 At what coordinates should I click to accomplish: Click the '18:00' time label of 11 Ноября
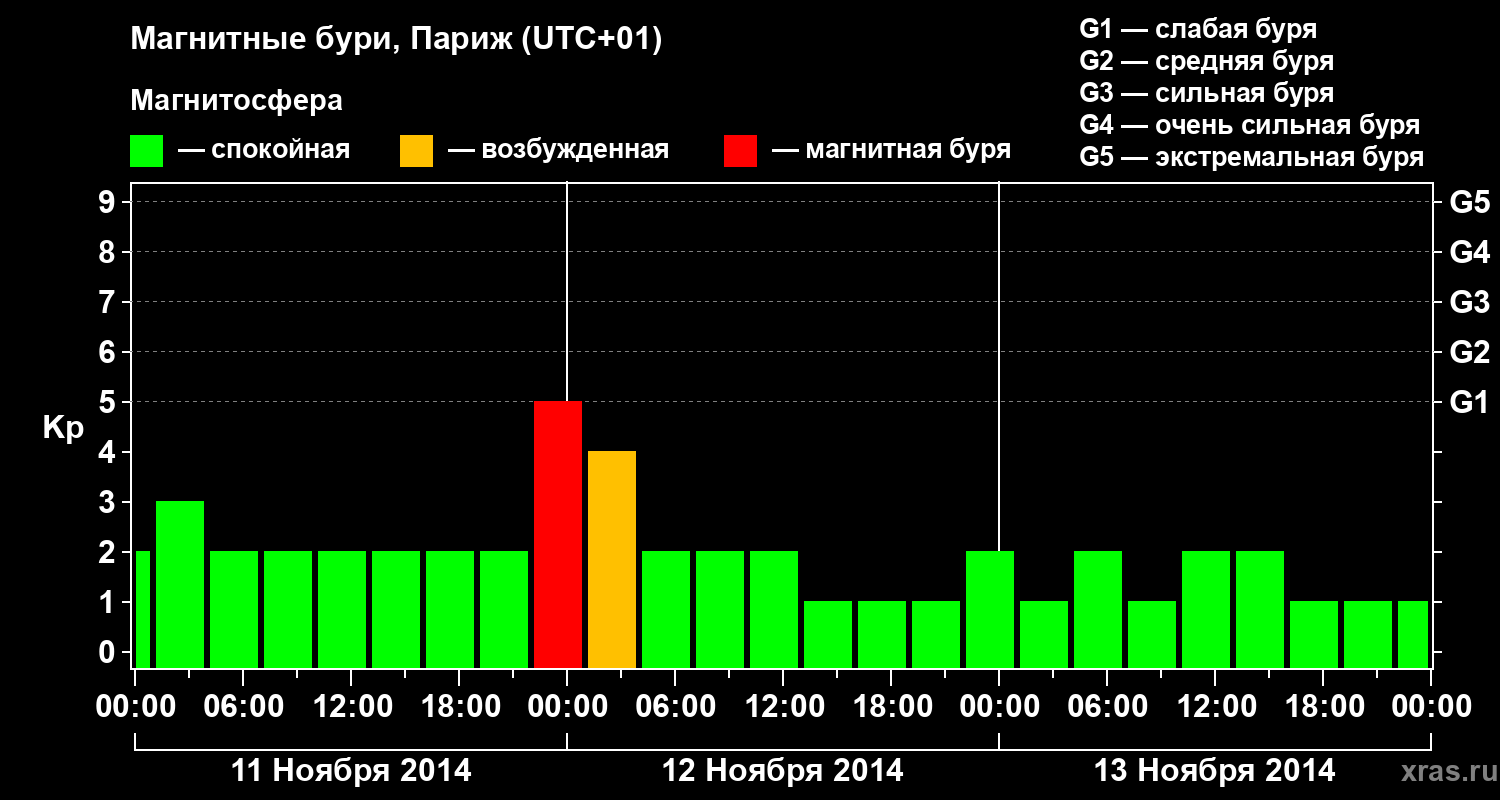[459, 707]
